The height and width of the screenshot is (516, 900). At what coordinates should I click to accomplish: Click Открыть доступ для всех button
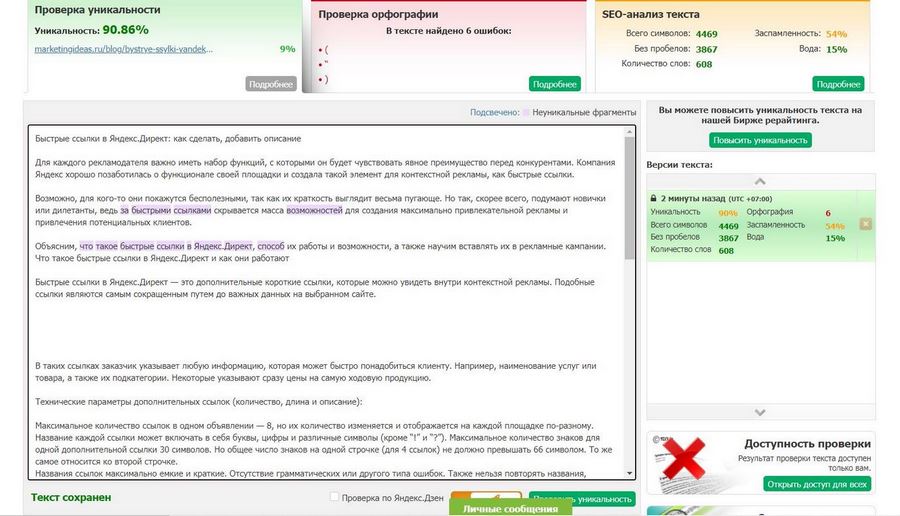(x=817, y=484)
